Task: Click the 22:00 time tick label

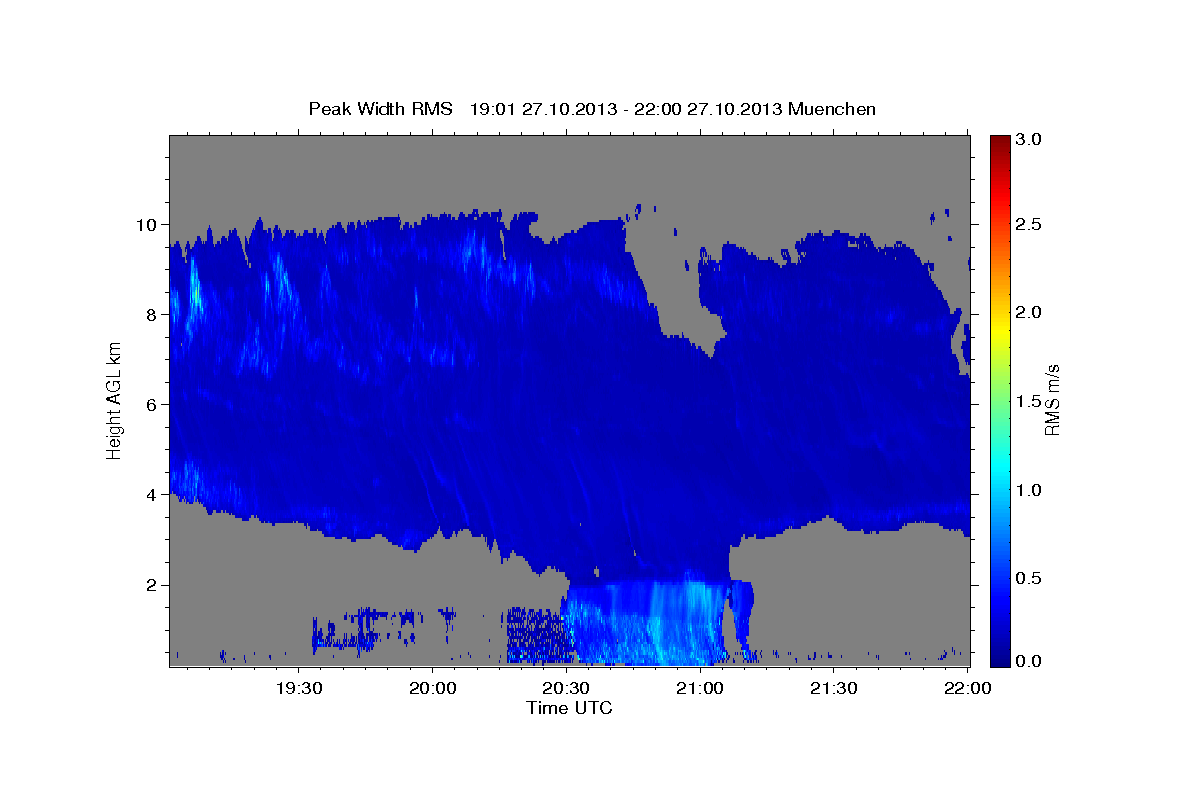Action: pyautogui.click(x=967, y=688)
